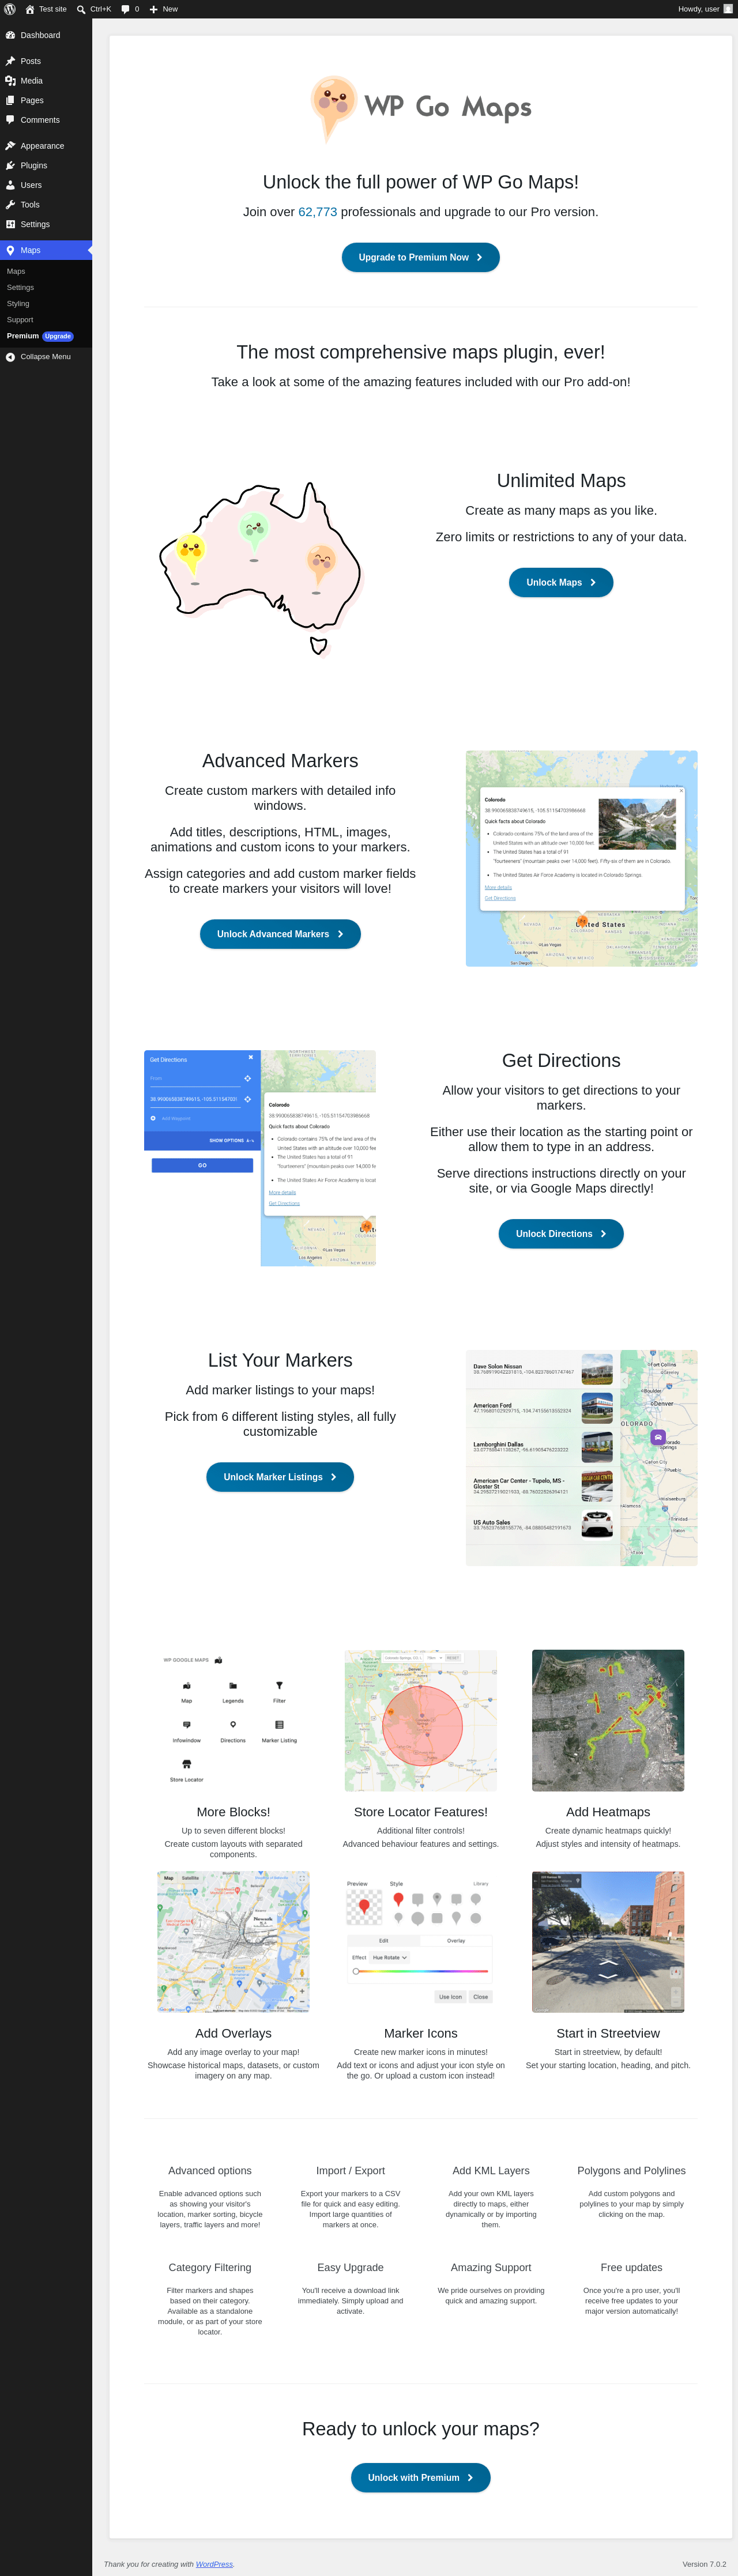This screenshot has height=2576, width=738.
Task: Click the Unlock Advanced Markers button
Action: (x=280, y=934)
